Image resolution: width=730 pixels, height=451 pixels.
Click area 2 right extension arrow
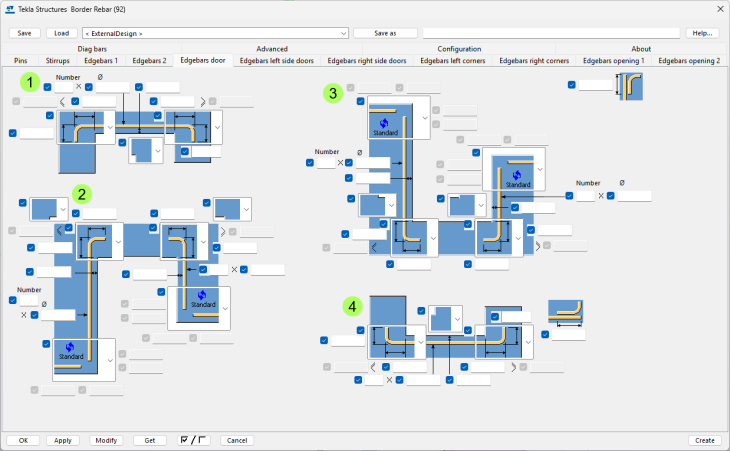pyautogui.click(x=223, y=231)
